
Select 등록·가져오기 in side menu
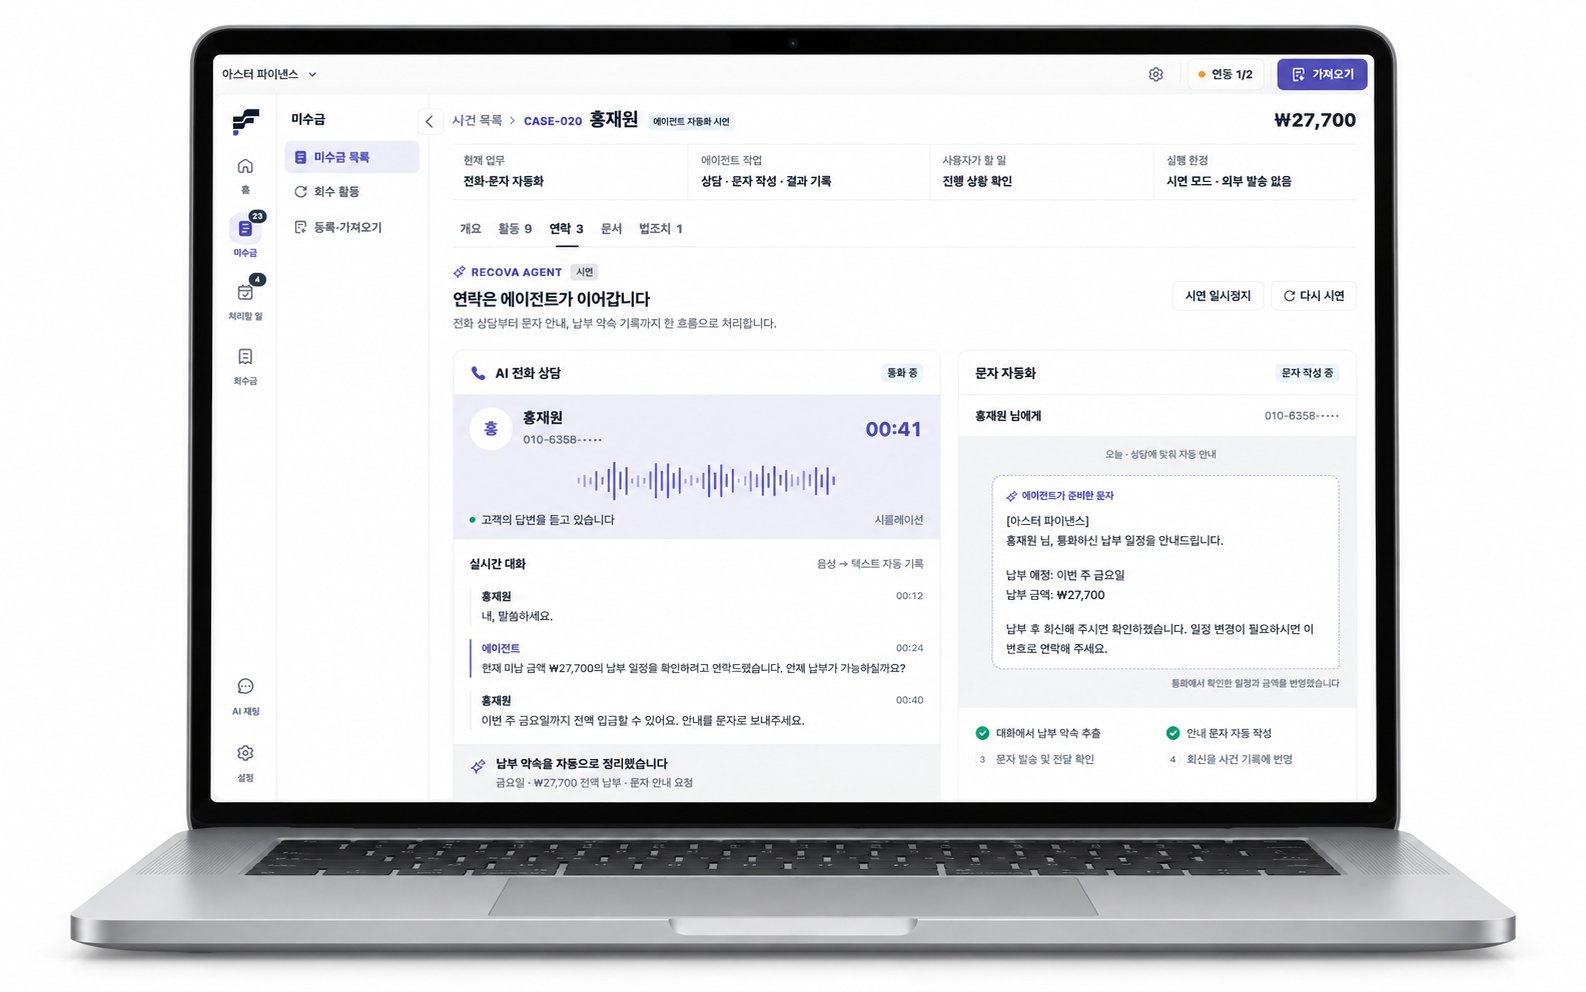[x=352, y=228]
